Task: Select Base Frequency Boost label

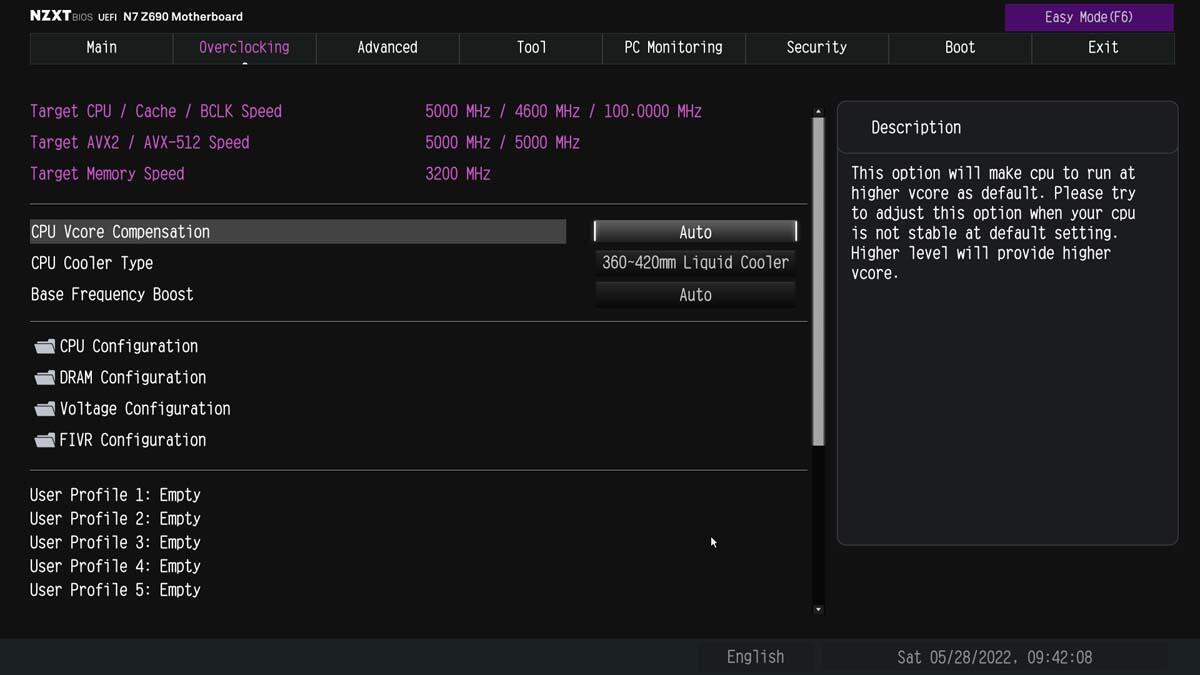Action: pyautogui.click(x=112, y=294)
